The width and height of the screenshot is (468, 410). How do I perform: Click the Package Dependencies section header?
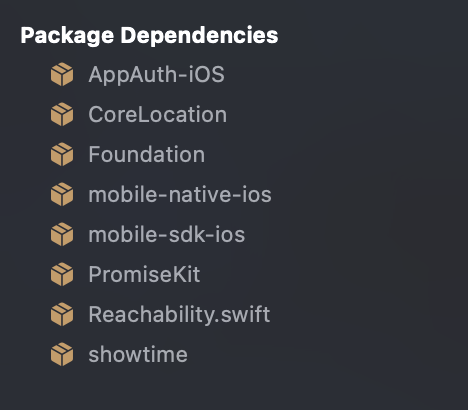[x=149, y=35]
